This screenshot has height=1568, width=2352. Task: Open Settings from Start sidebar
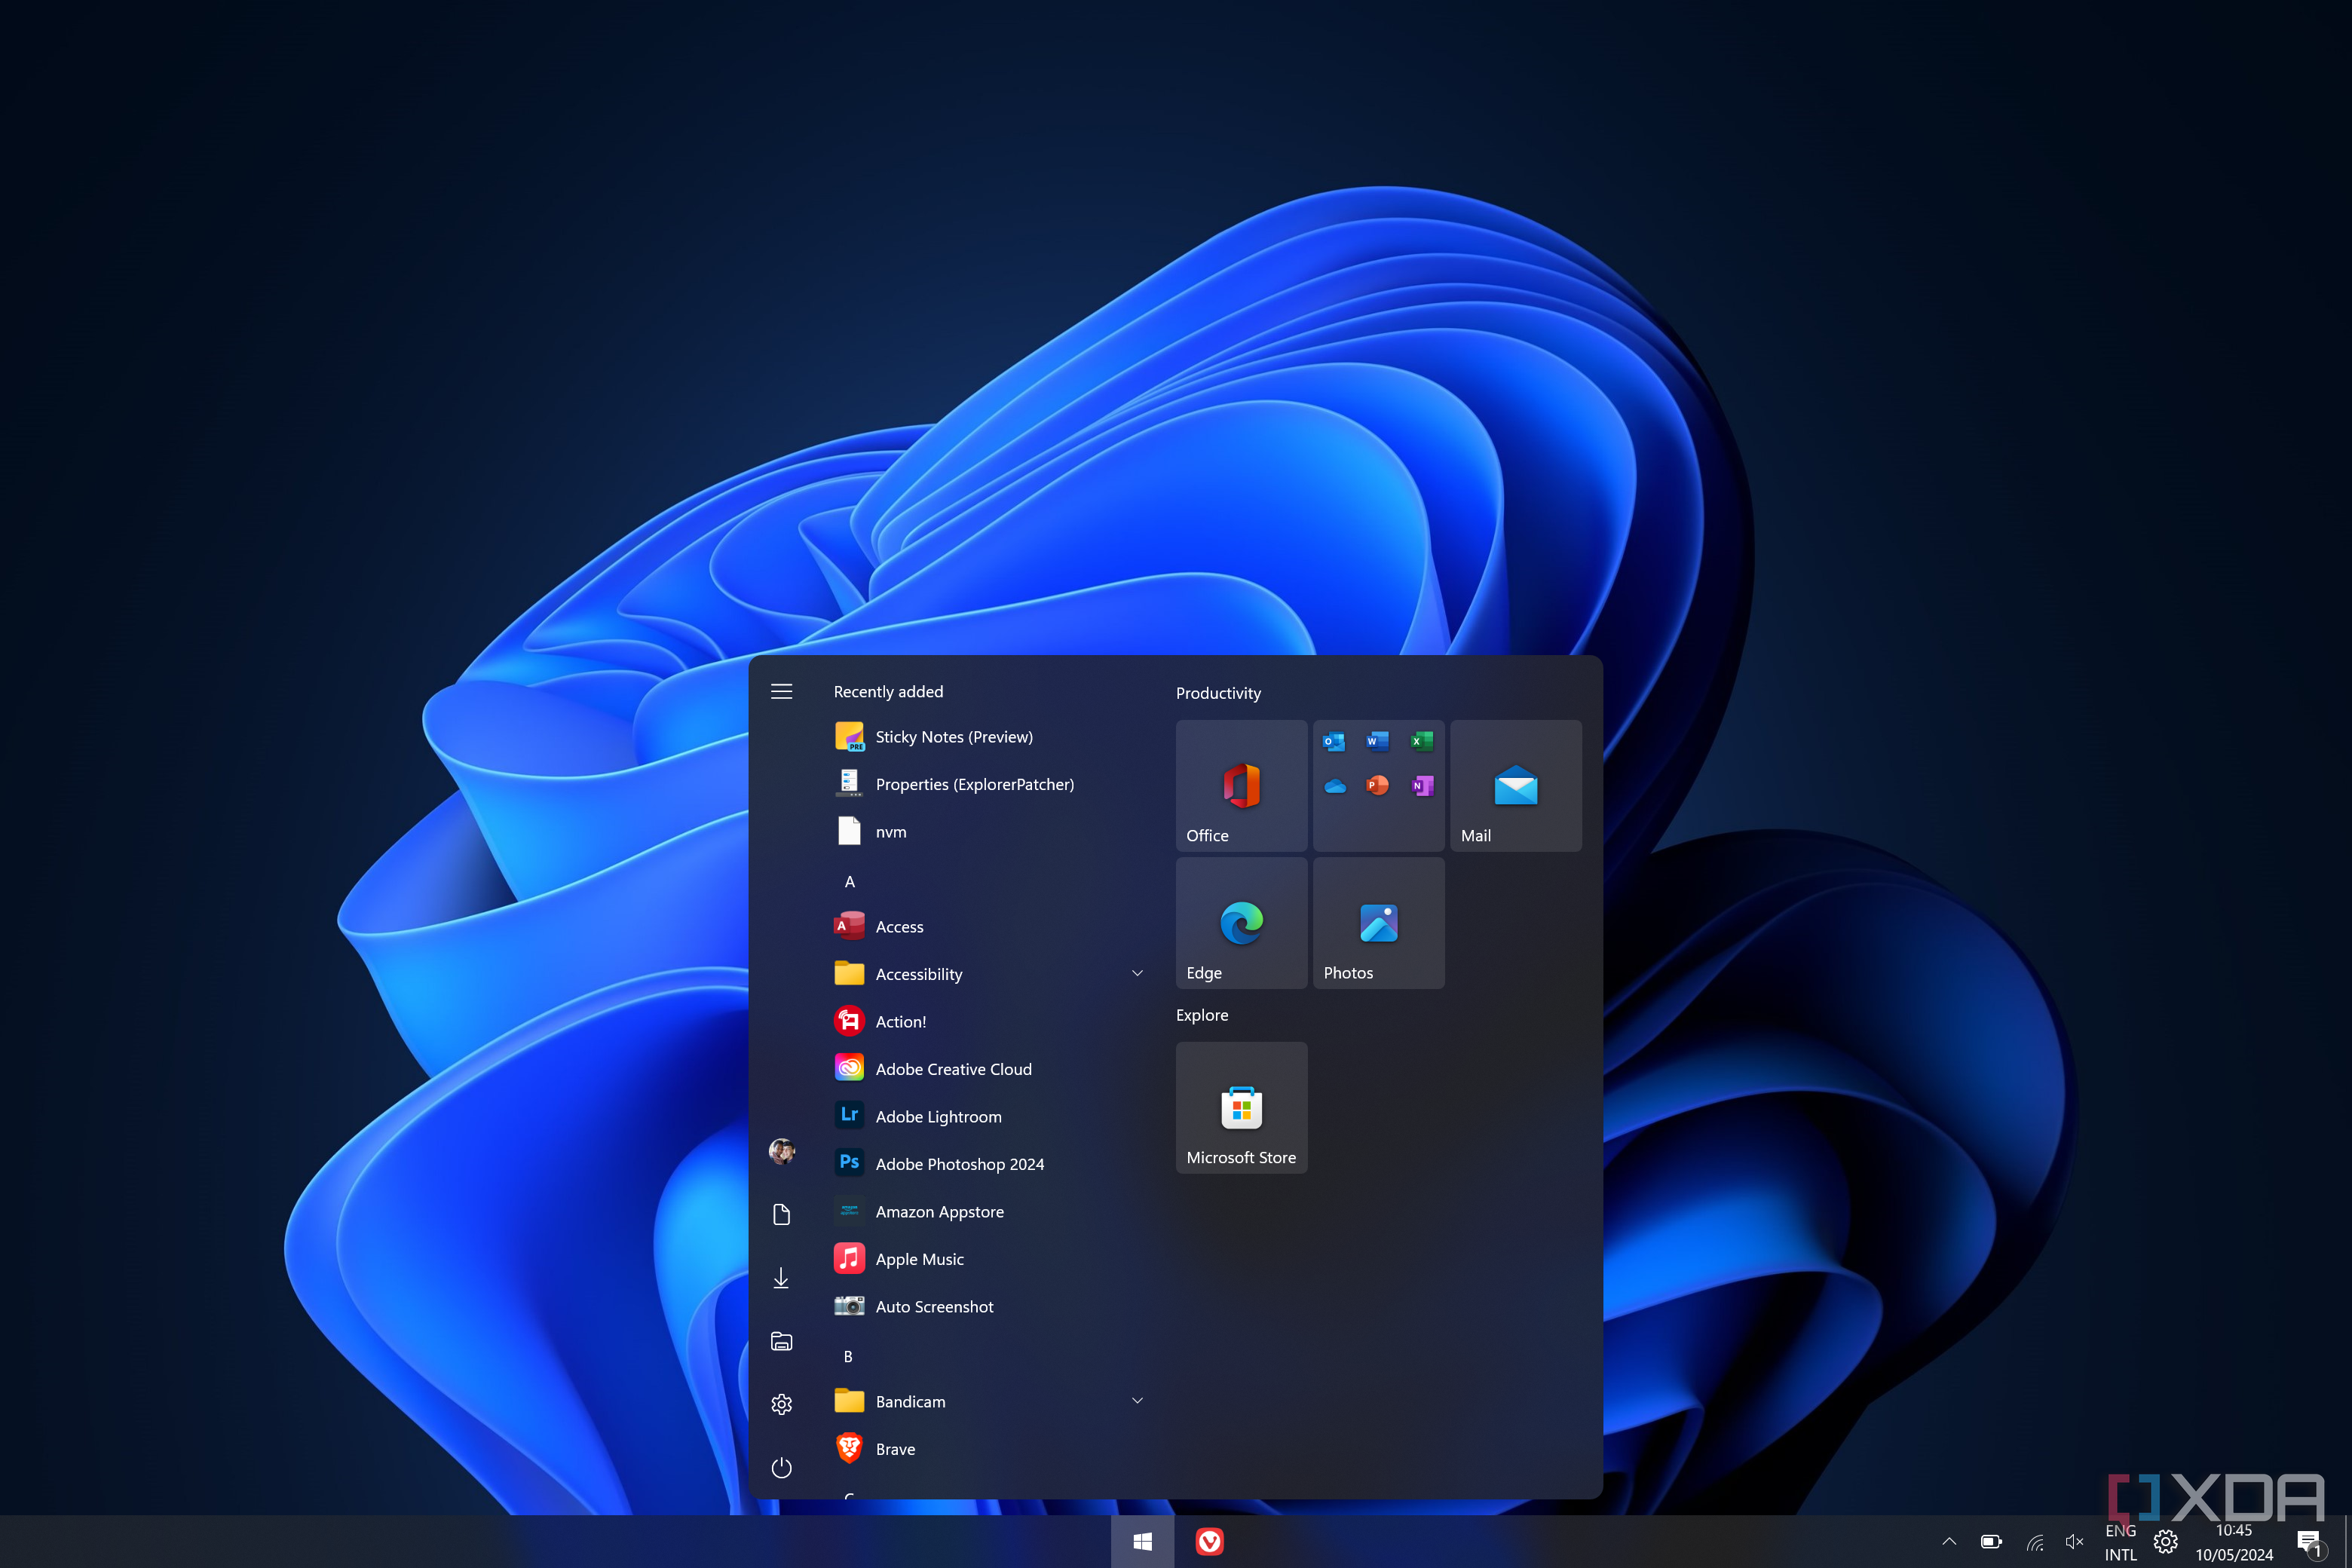tap(782, 1405)
